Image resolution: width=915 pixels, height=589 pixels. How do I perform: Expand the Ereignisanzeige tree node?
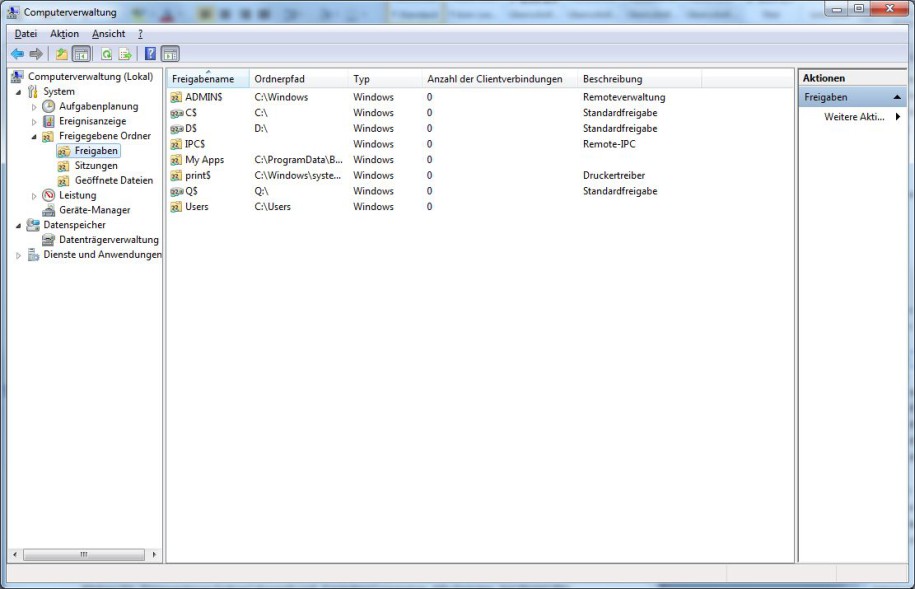[34, 121]
